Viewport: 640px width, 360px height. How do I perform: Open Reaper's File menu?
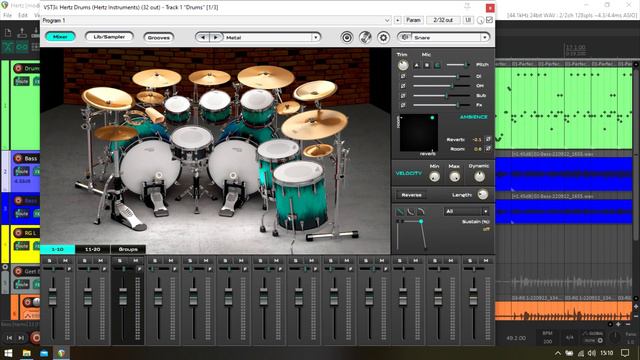(7, 16)
